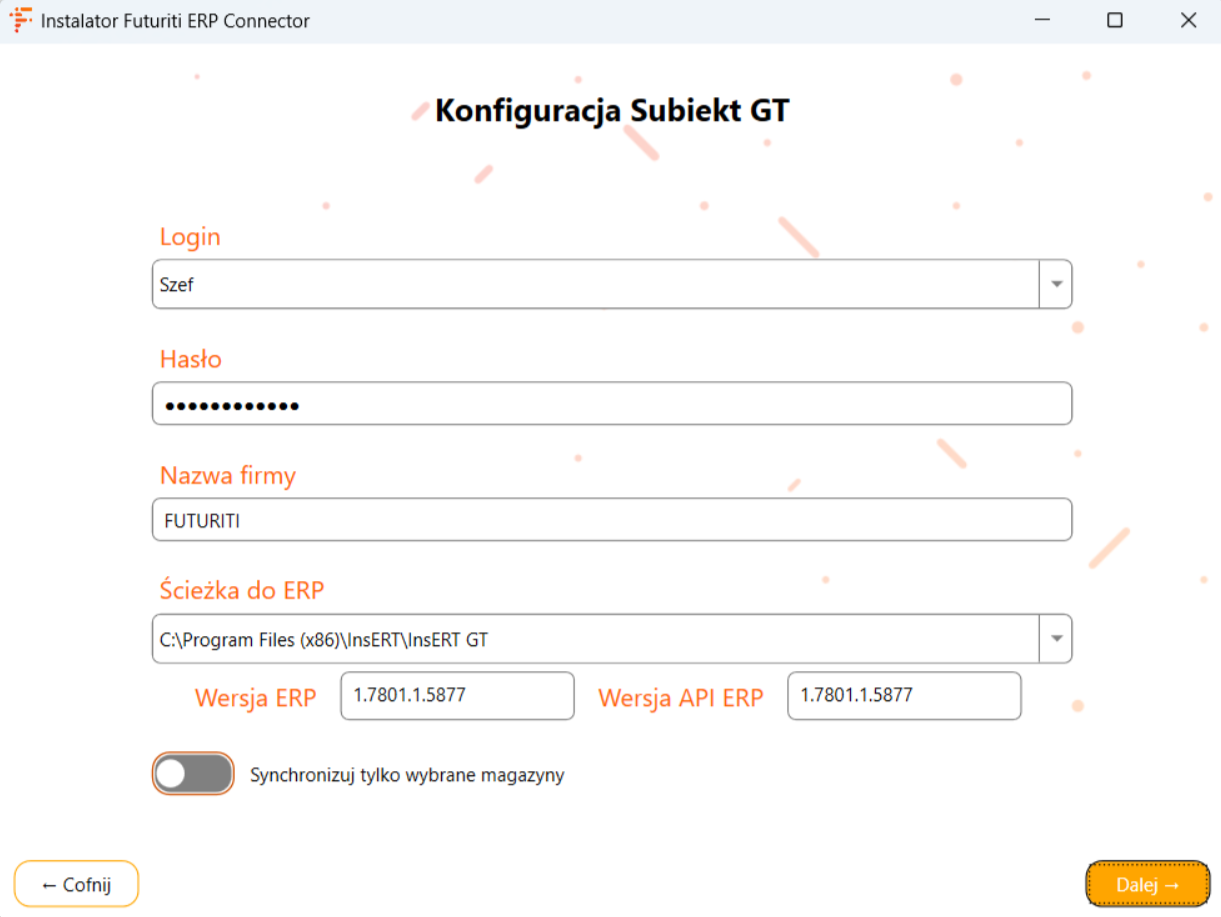
Task: Maximize the installer window
Action: coord(1115,20)
